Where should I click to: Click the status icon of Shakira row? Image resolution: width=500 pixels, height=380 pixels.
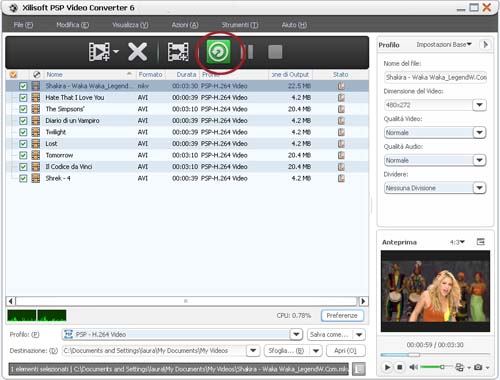[341, 86]
